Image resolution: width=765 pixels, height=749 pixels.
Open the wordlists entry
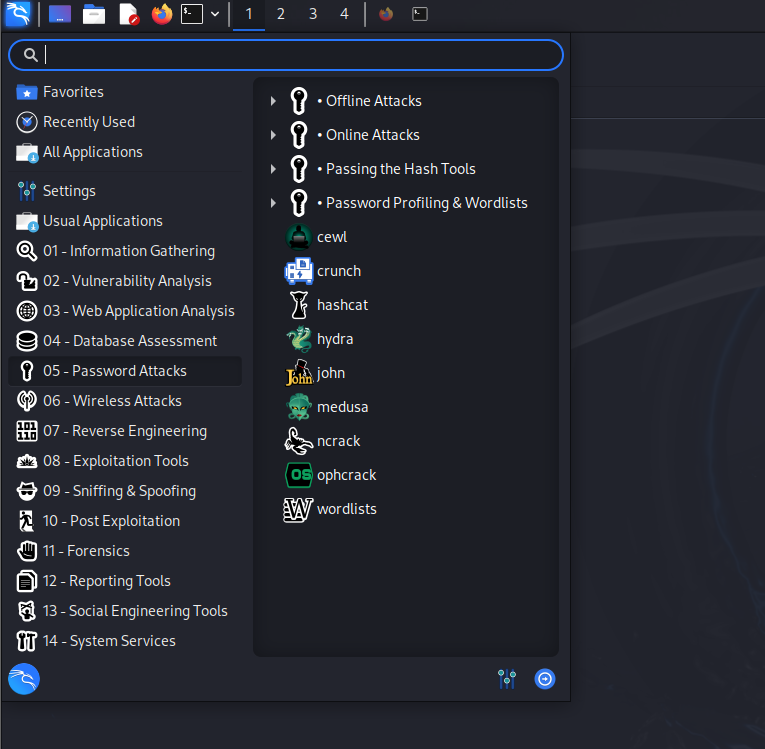(346, 509)
